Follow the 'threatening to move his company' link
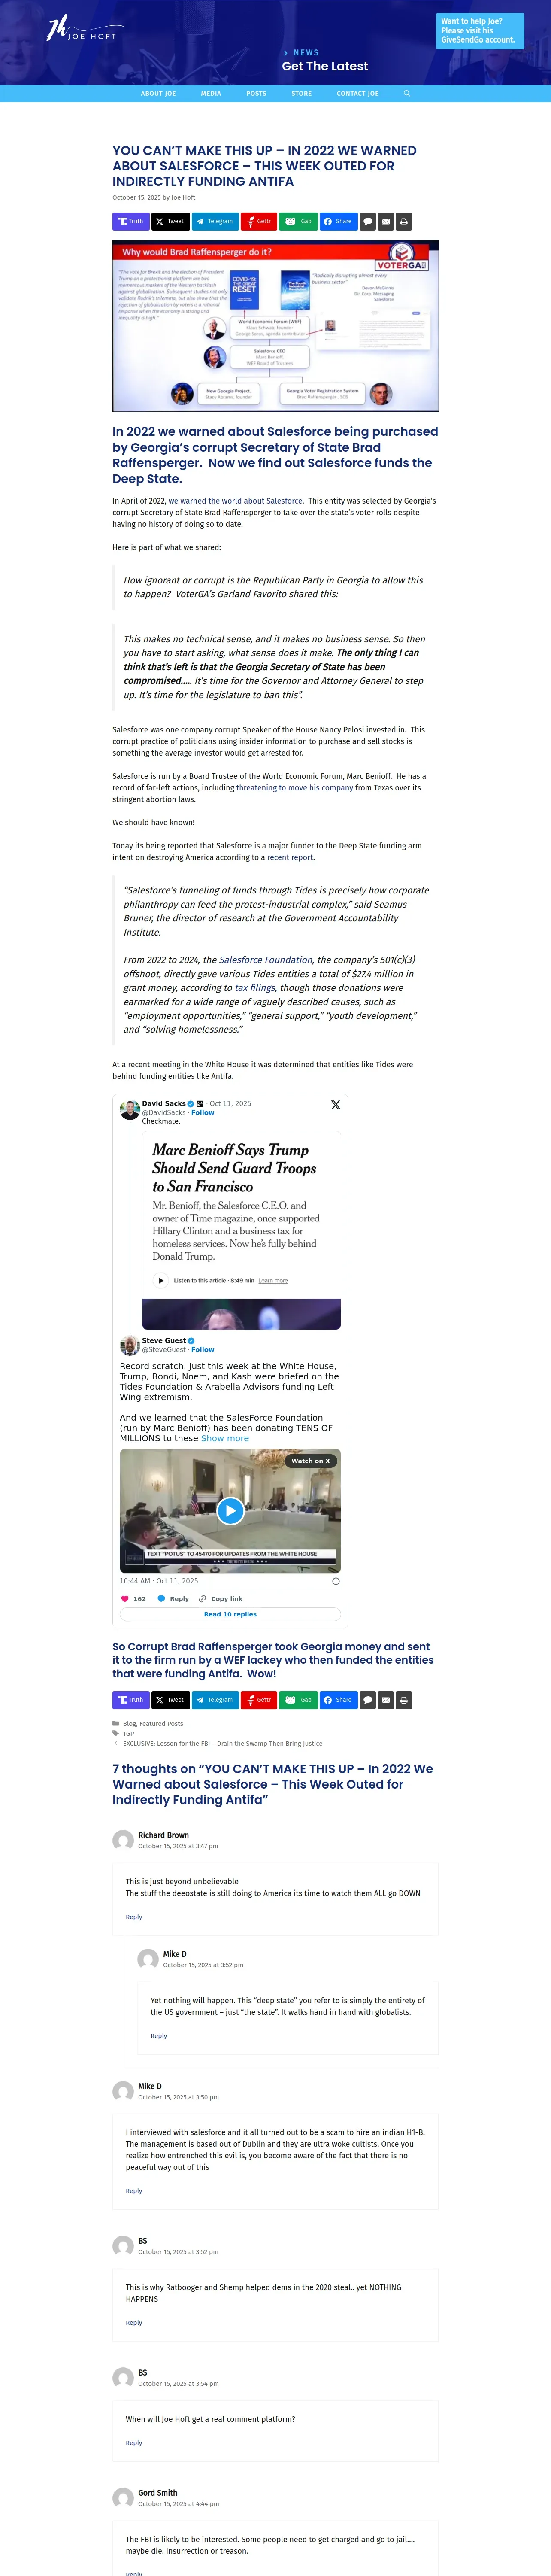This screenshot has width=551, height=2576. (295, 787)
